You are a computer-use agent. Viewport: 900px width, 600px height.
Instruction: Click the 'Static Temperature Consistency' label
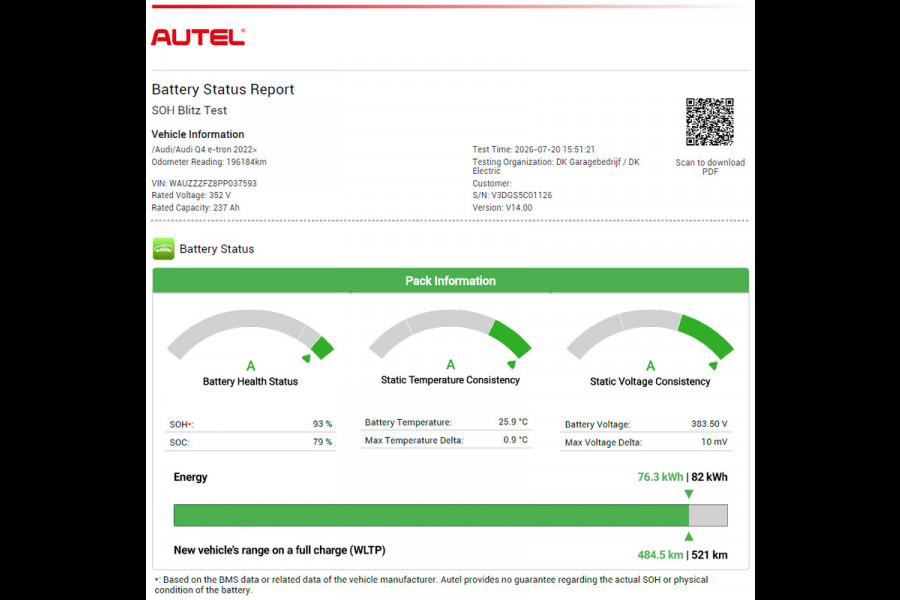point(450,380)
